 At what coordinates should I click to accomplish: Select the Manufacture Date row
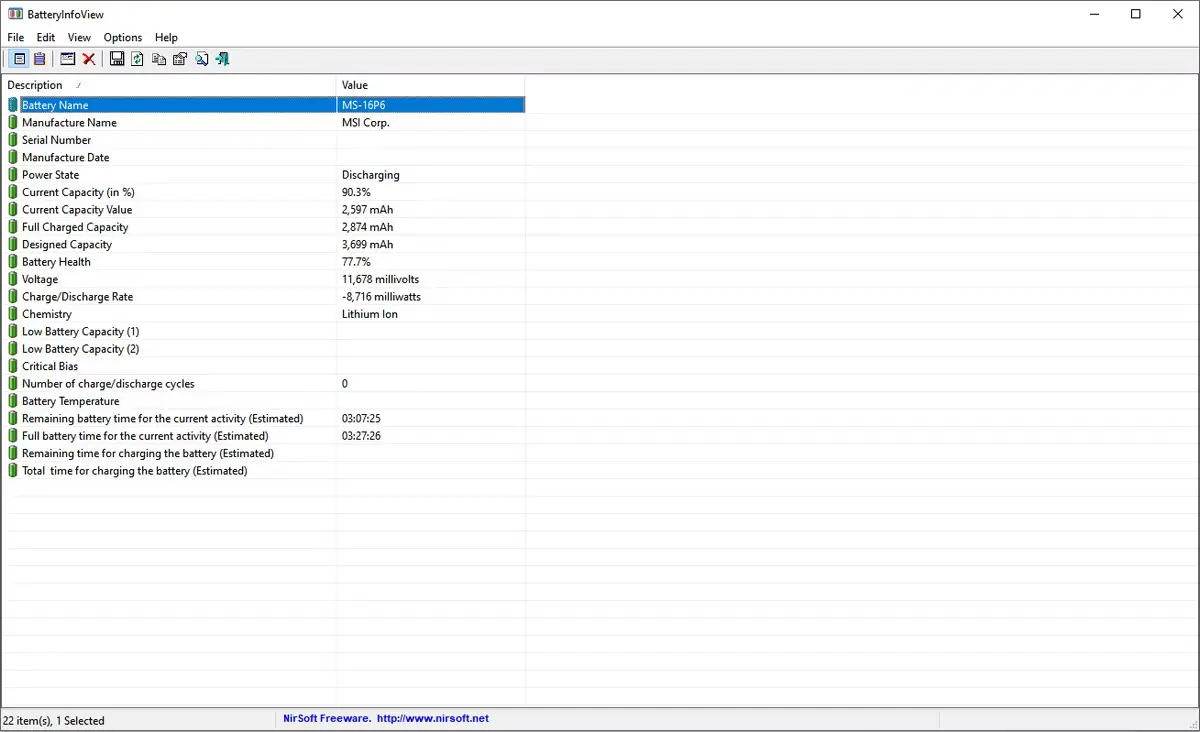pos(264,157)
